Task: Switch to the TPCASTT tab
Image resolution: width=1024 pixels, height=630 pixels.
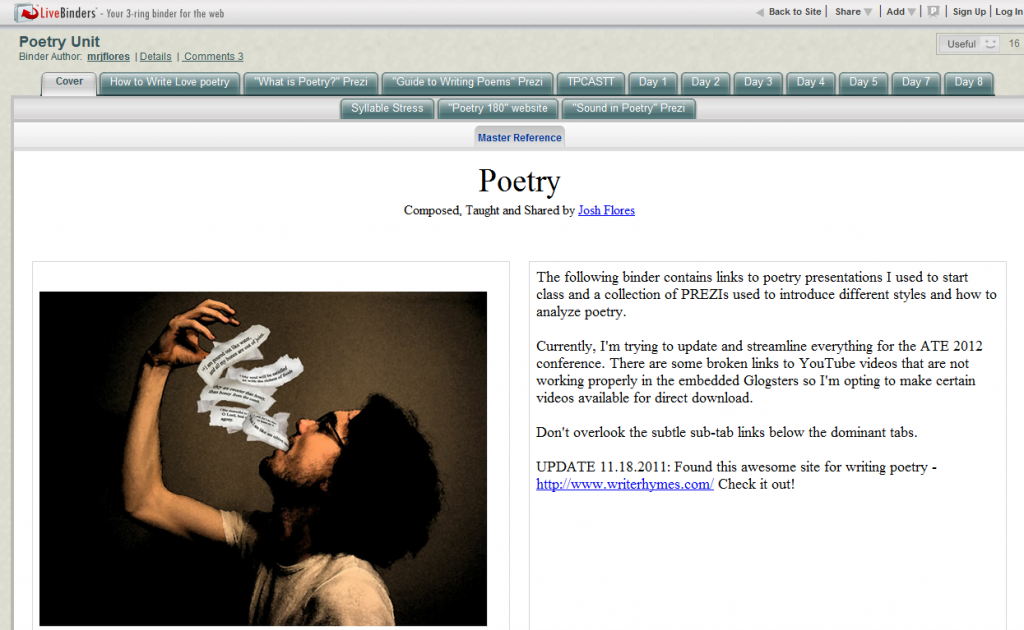Action: click(591, 82)
